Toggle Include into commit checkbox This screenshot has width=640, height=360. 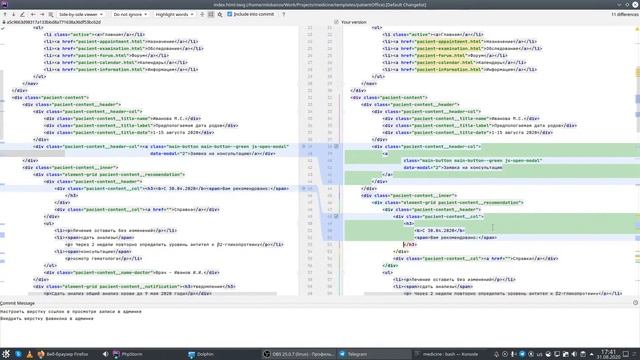point(229,14)
